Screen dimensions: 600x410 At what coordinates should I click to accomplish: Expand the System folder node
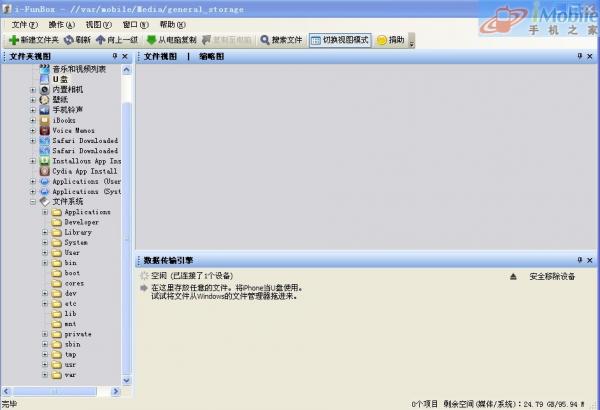click(45, 243)
